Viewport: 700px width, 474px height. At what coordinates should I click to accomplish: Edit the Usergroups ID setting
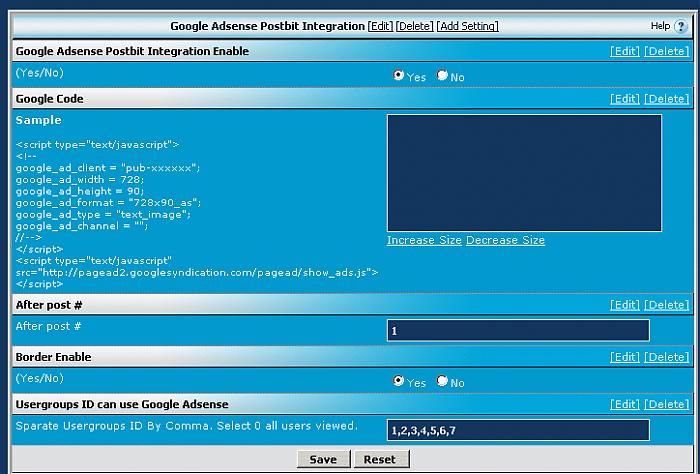(625, 404)
